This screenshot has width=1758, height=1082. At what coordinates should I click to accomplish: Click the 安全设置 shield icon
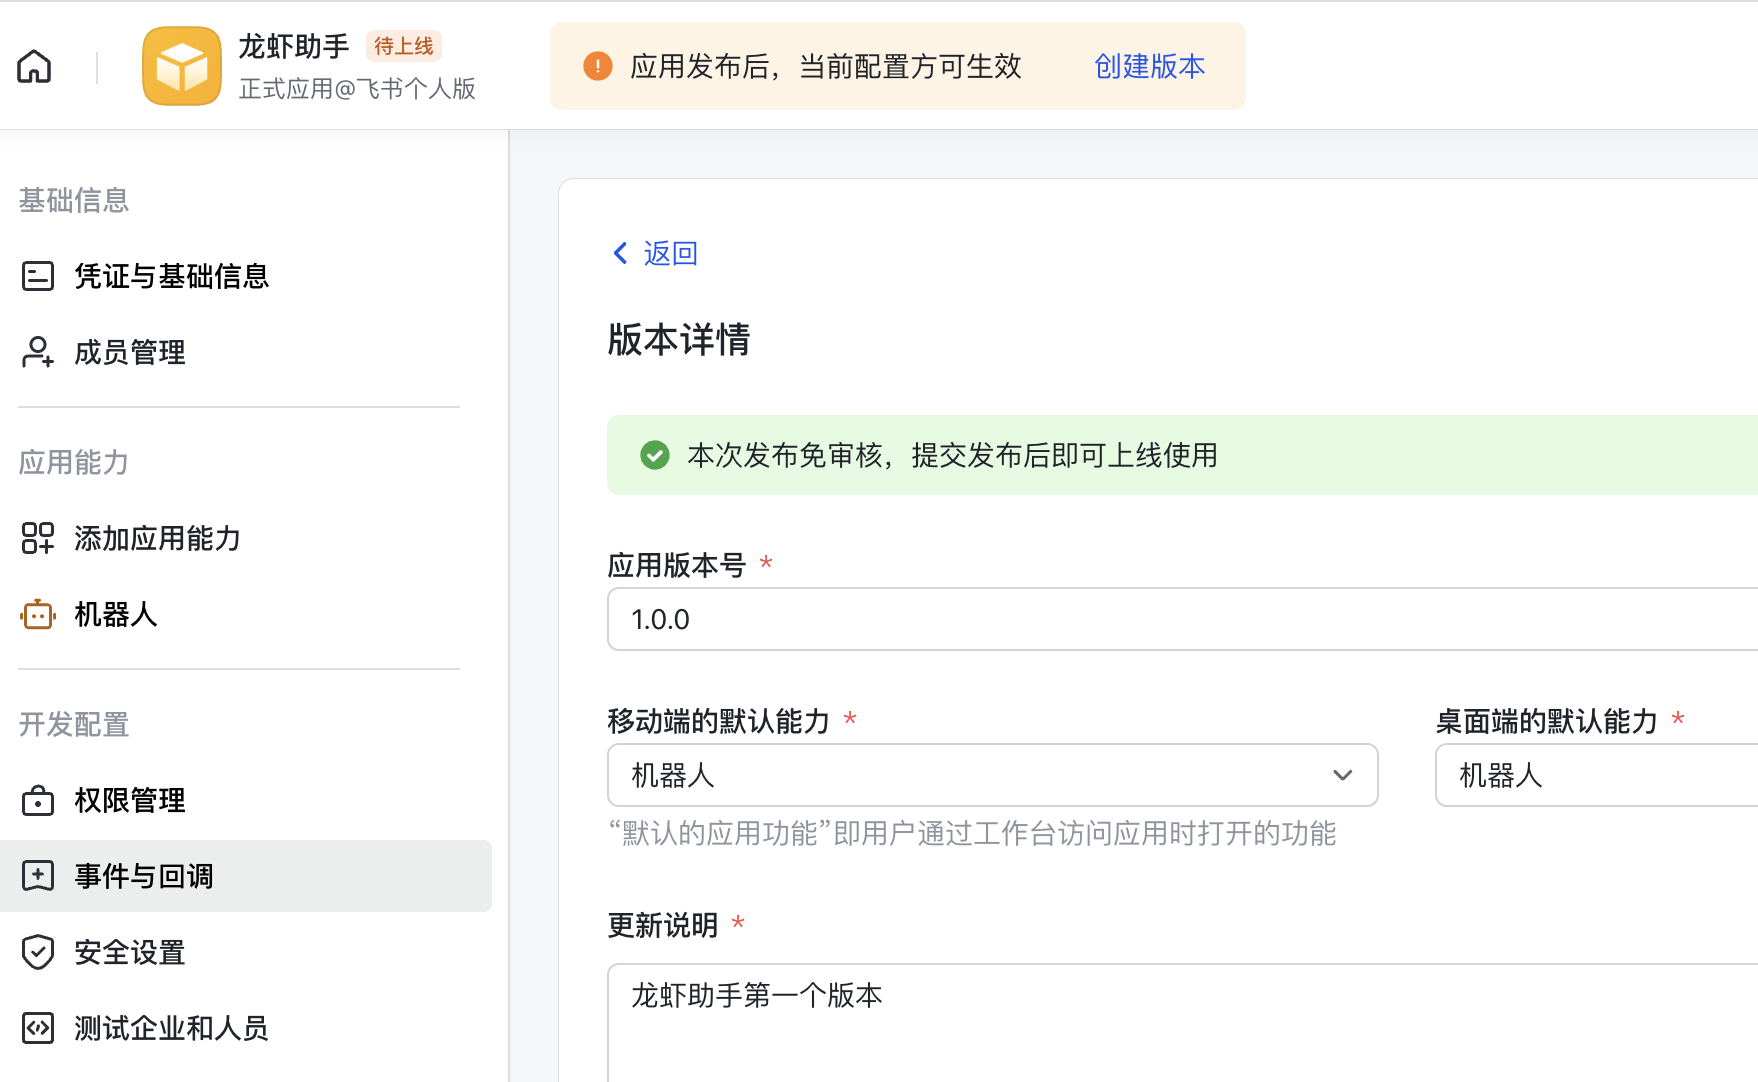37,952
